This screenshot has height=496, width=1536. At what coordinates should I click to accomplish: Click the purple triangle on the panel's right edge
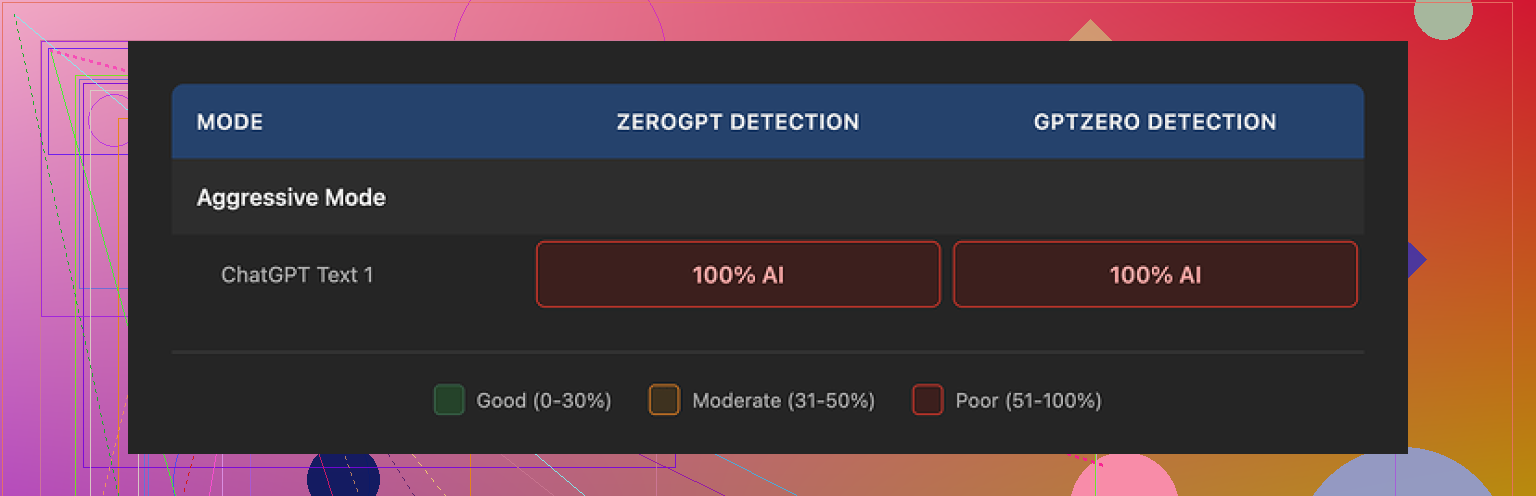[x=1416, y=260]
